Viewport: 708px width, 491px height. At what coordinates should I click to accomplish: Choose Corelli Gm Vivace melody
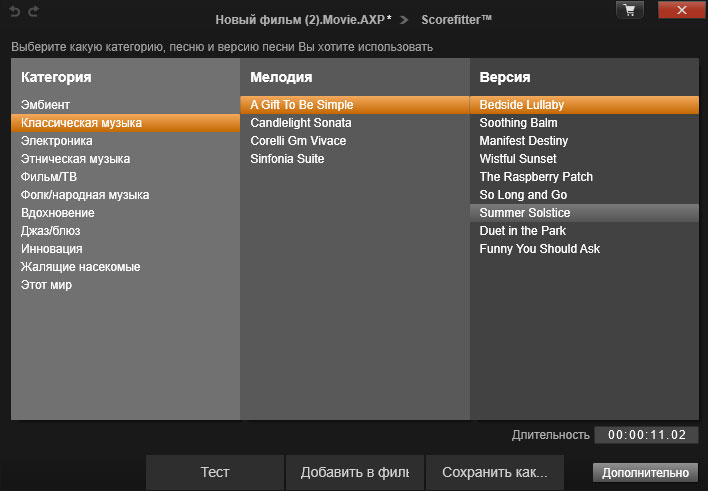click(x=298, y=141)
